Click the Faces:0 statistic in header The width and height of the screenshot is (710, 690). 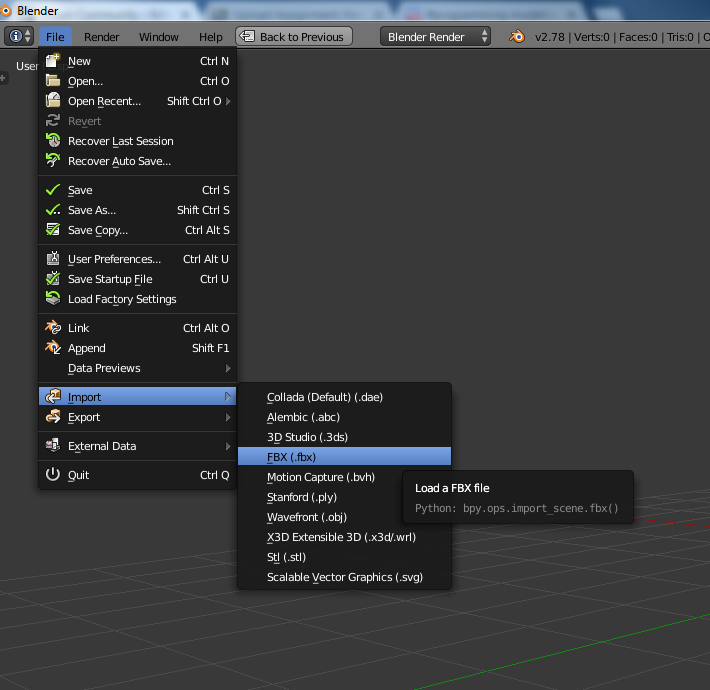(638, 37)
